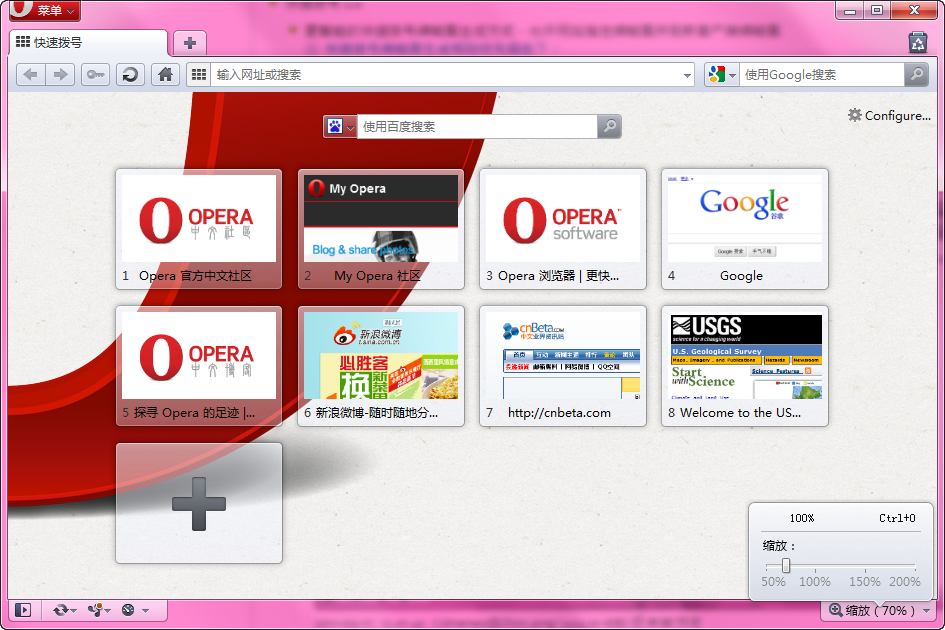Open speed dial 8 Welcome to the USGS
The height and width of the screenshot is (630, 945).
point(745,366)
